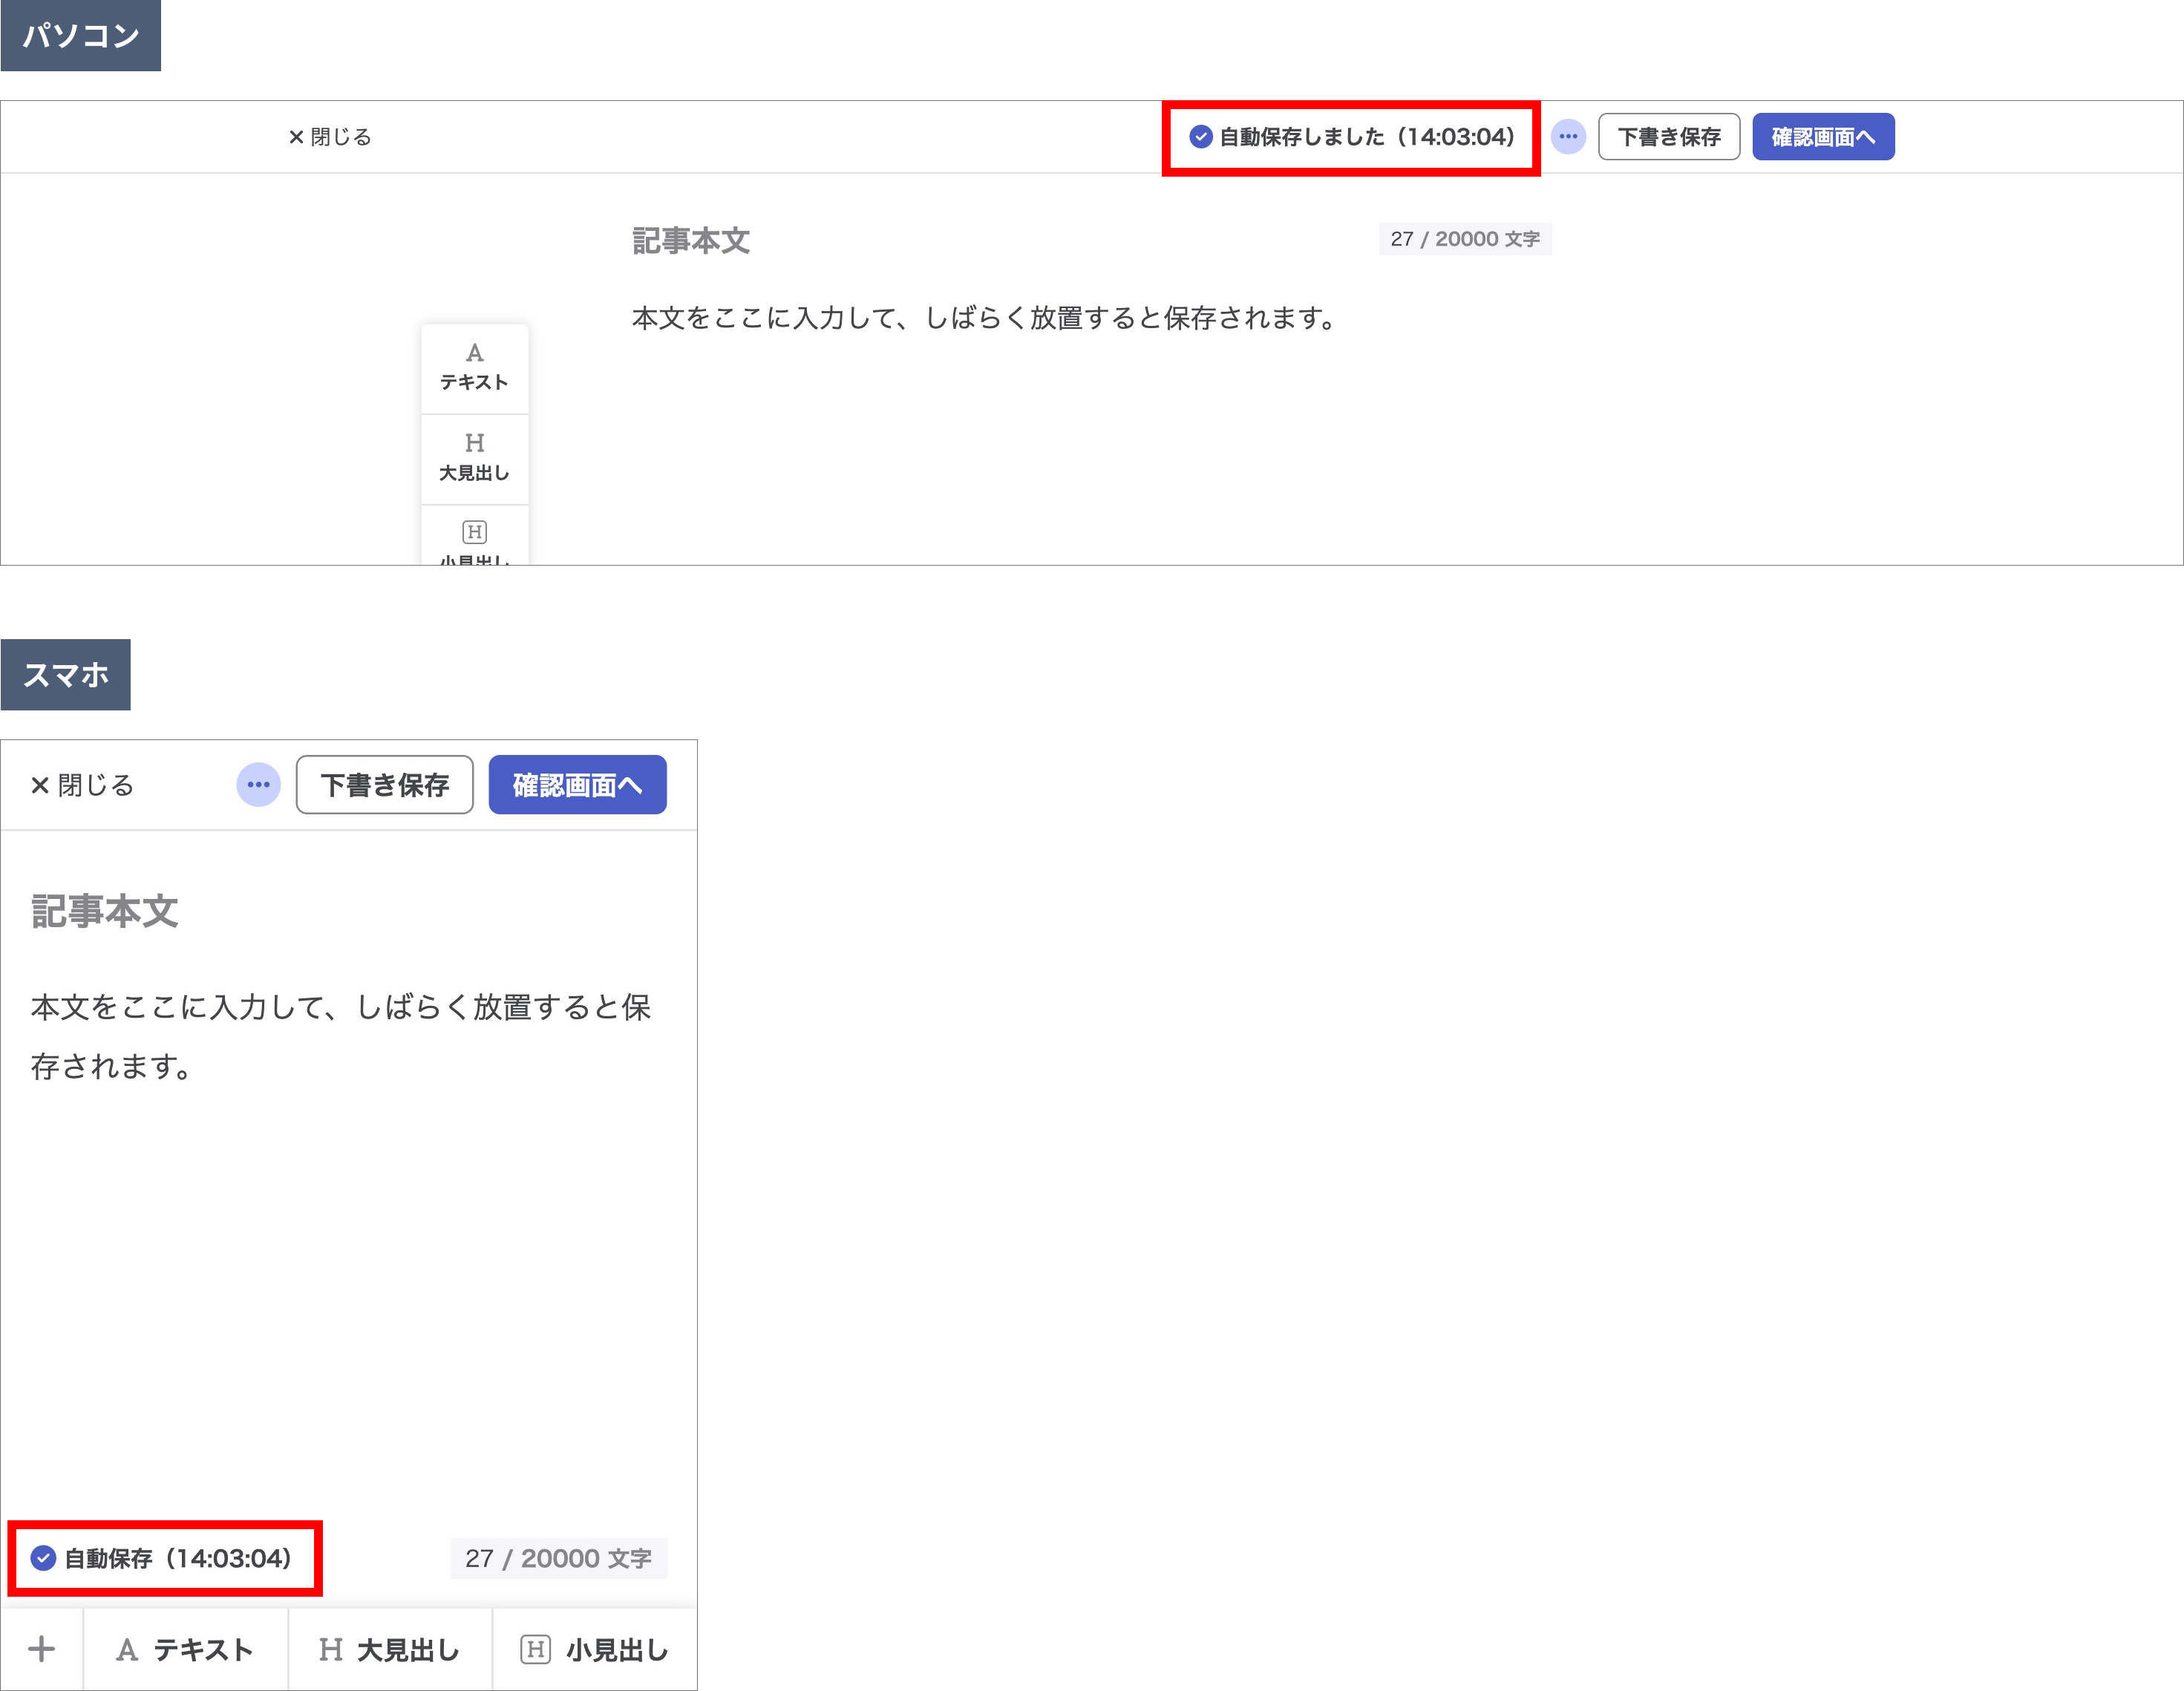Tap 小見出し in mobile bottom toolbar
The width and height of the screenshot is (2184, 1691).
coord(595,1649)
